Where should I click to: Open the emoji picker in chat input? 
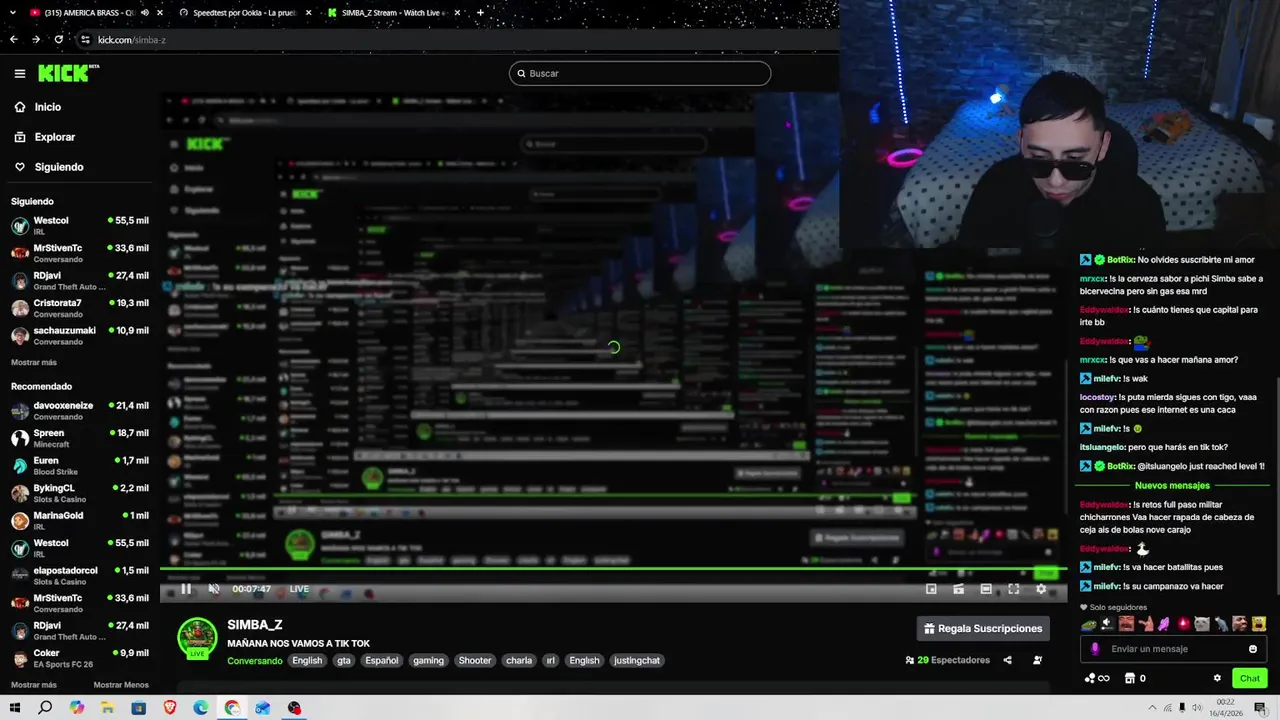pos(1253,649)
